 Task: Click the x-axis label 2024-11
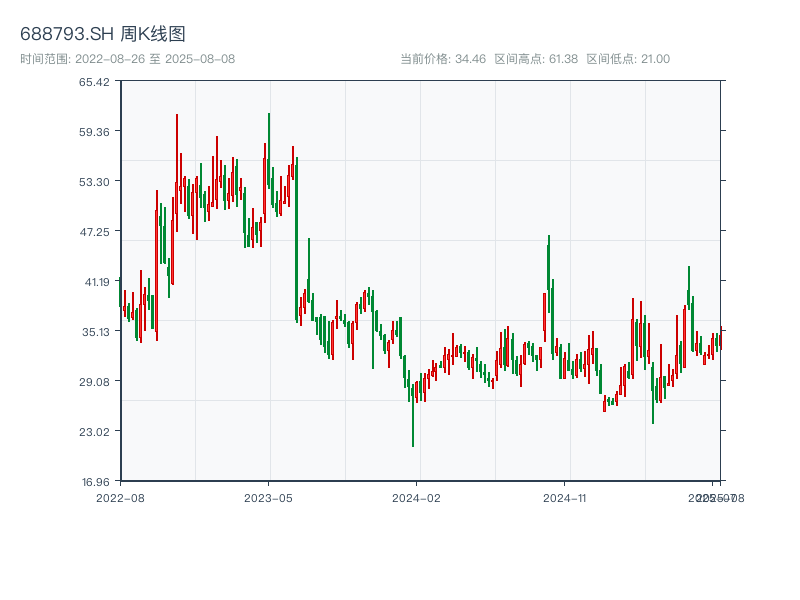point(564,498)
